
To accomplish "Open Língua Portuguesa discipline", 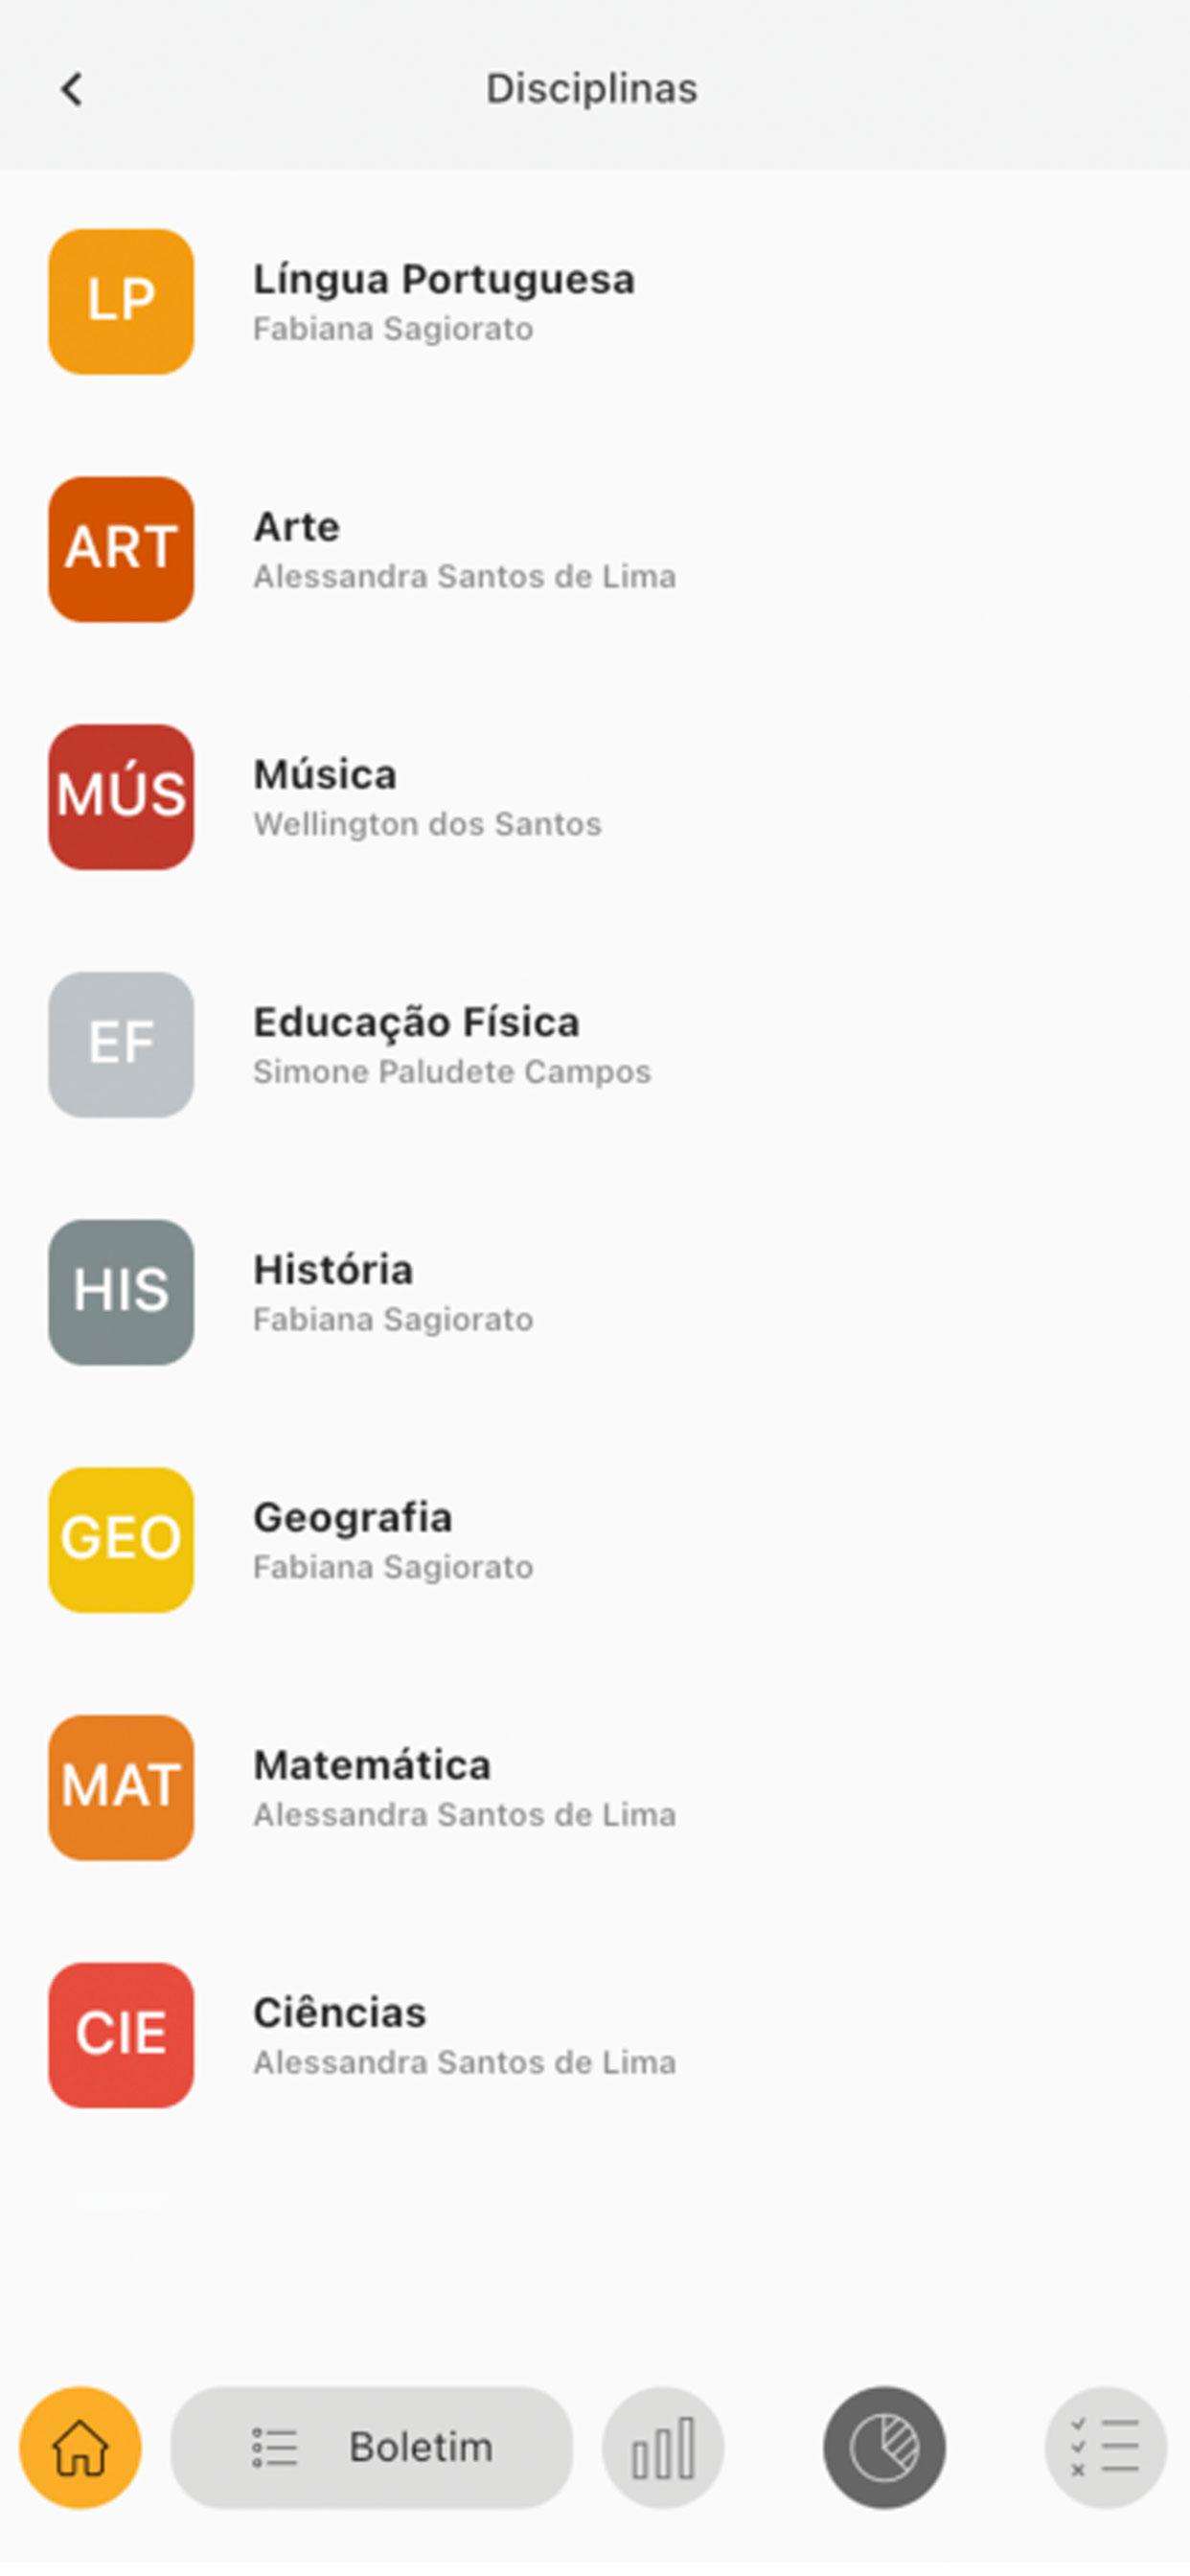I will 595,302.
